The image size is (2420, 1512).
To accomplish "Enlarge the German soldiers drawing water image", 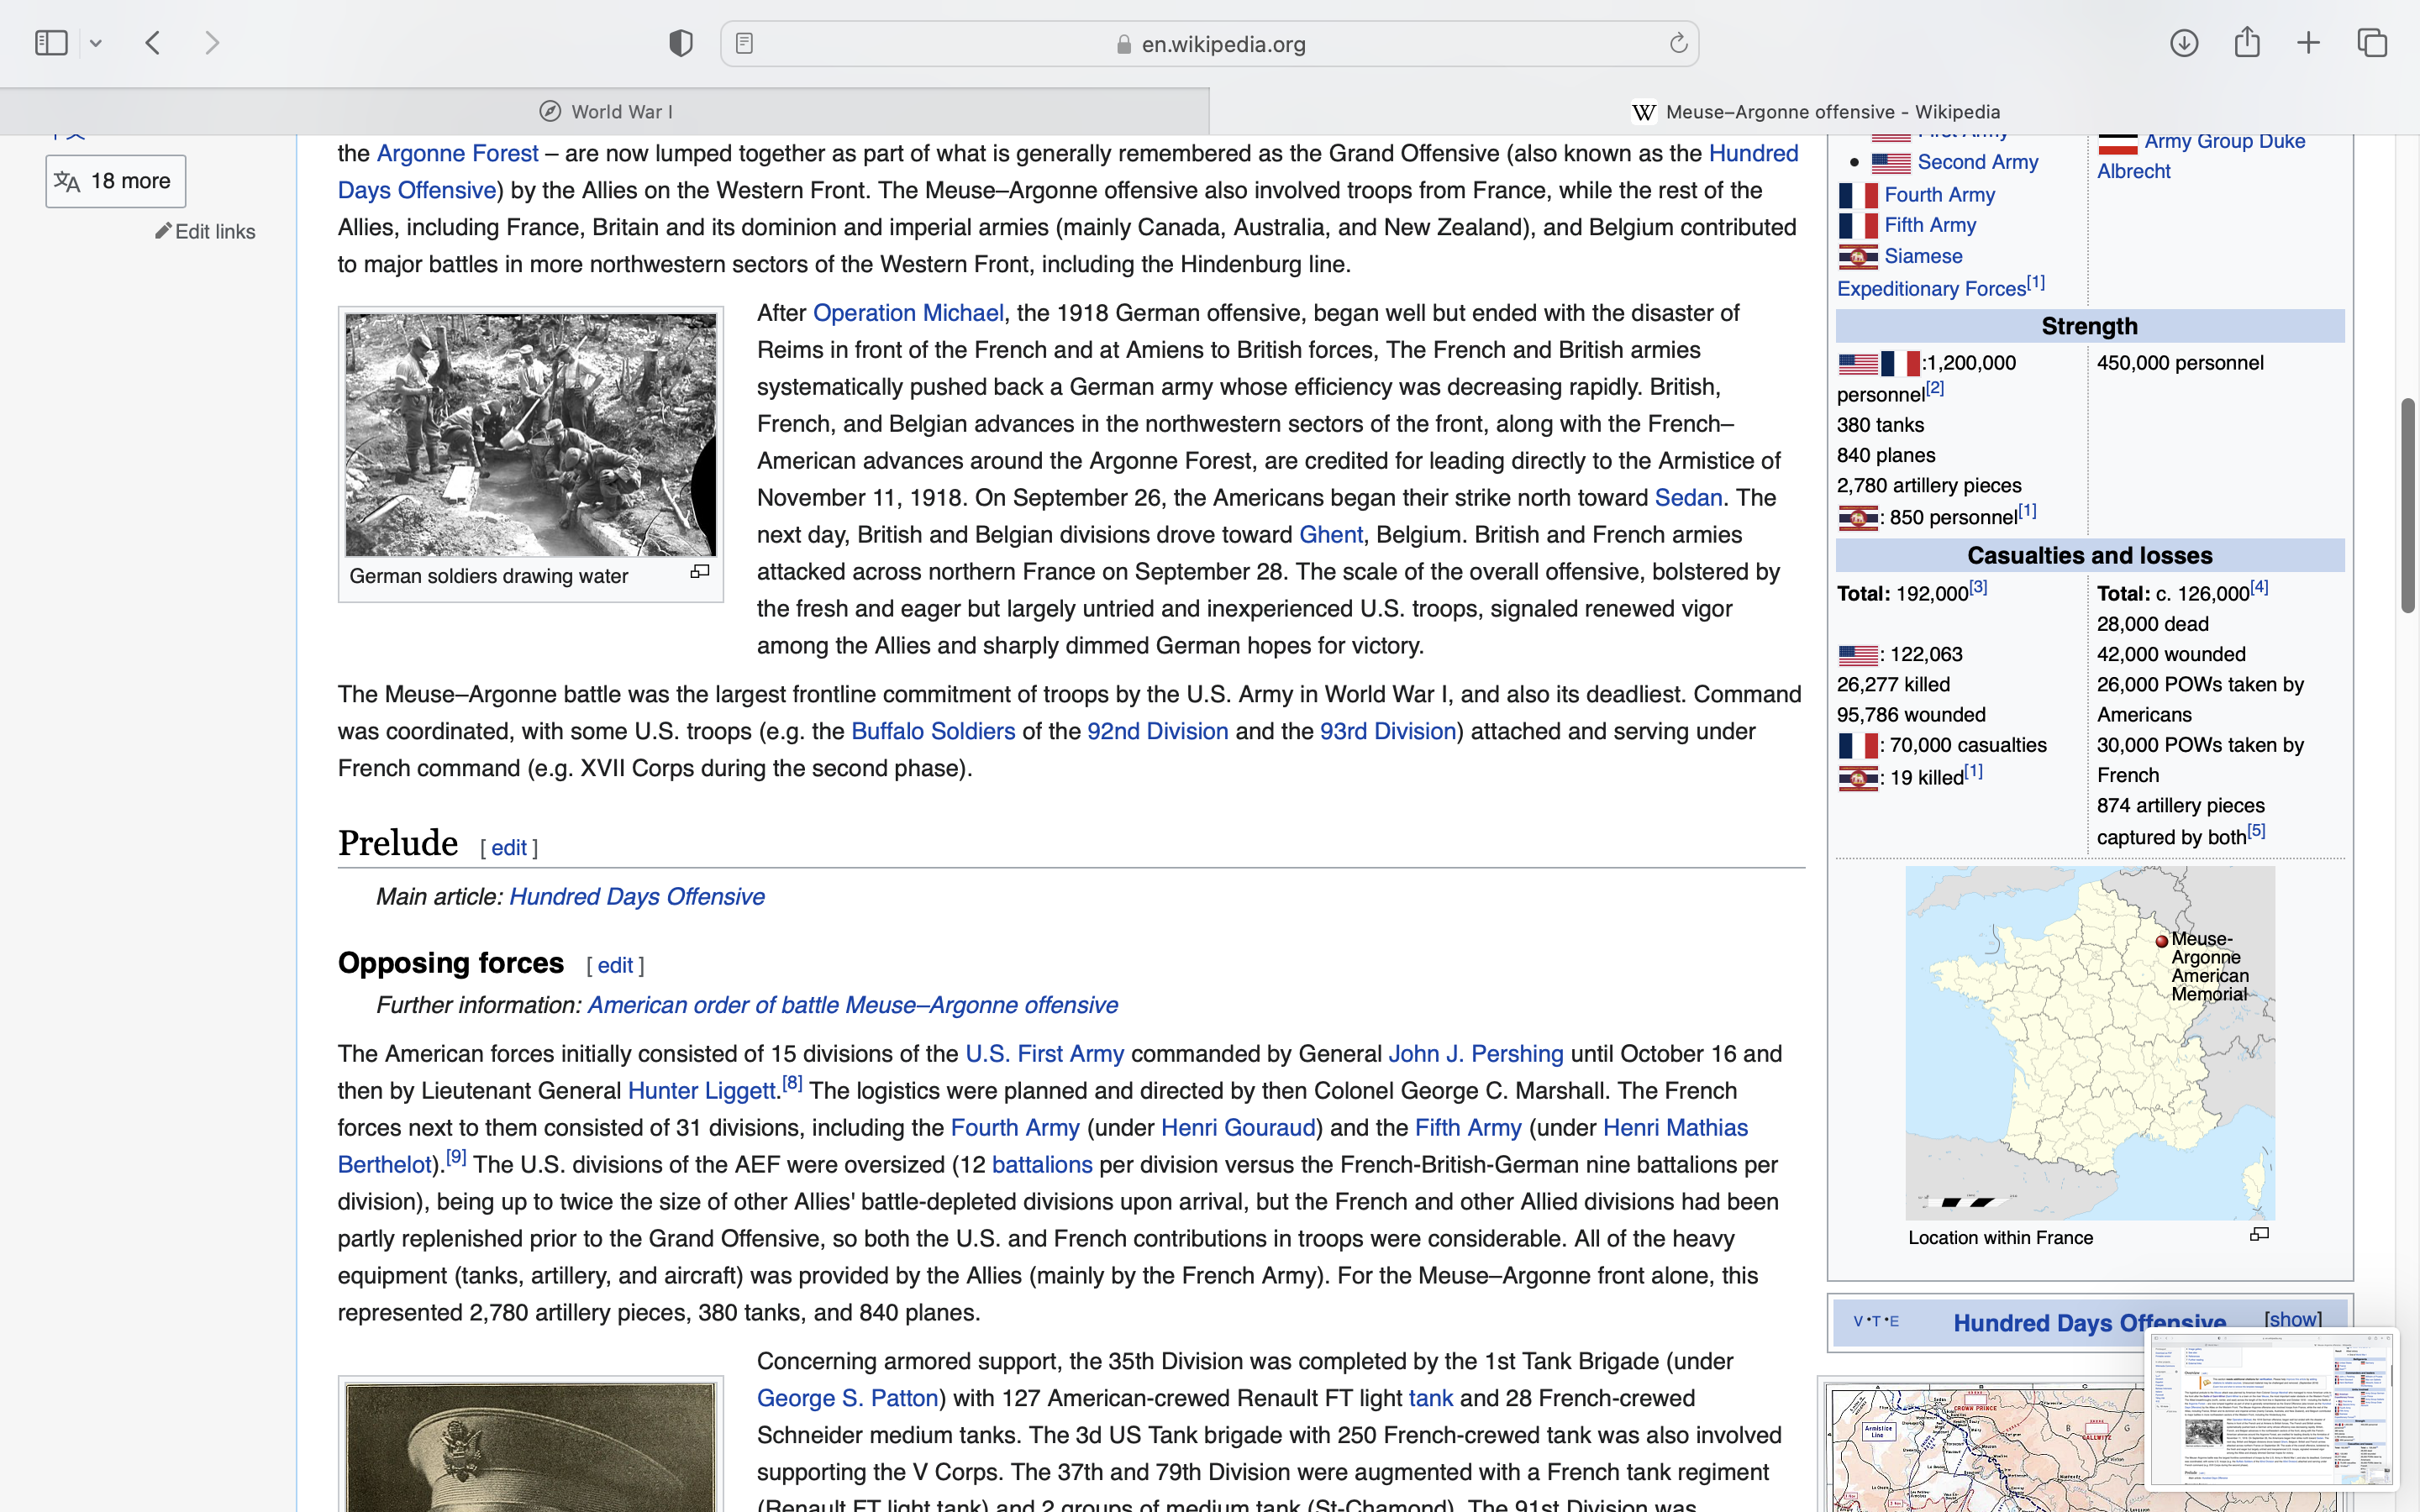I will pos(700,572).
